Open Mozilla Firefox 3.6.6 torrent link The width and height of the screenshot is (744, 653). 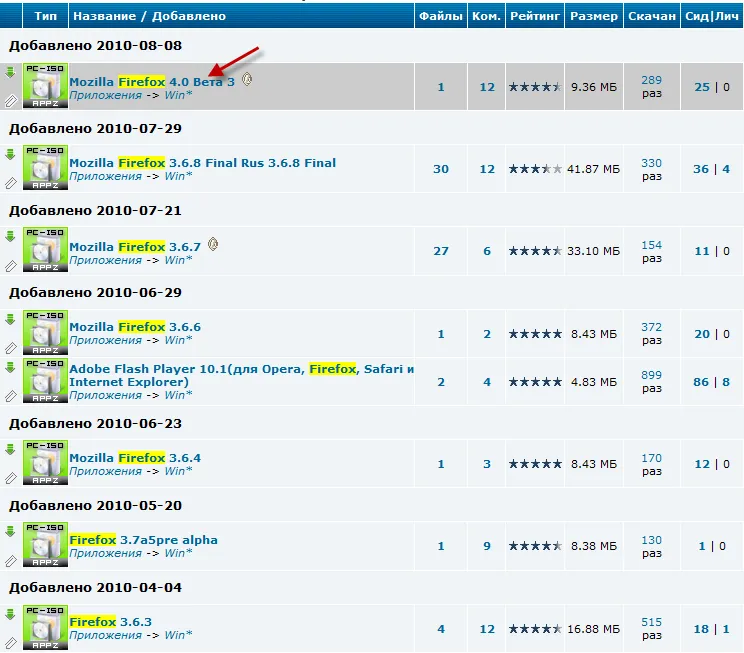pyautogui.click(x=135, y=327)
